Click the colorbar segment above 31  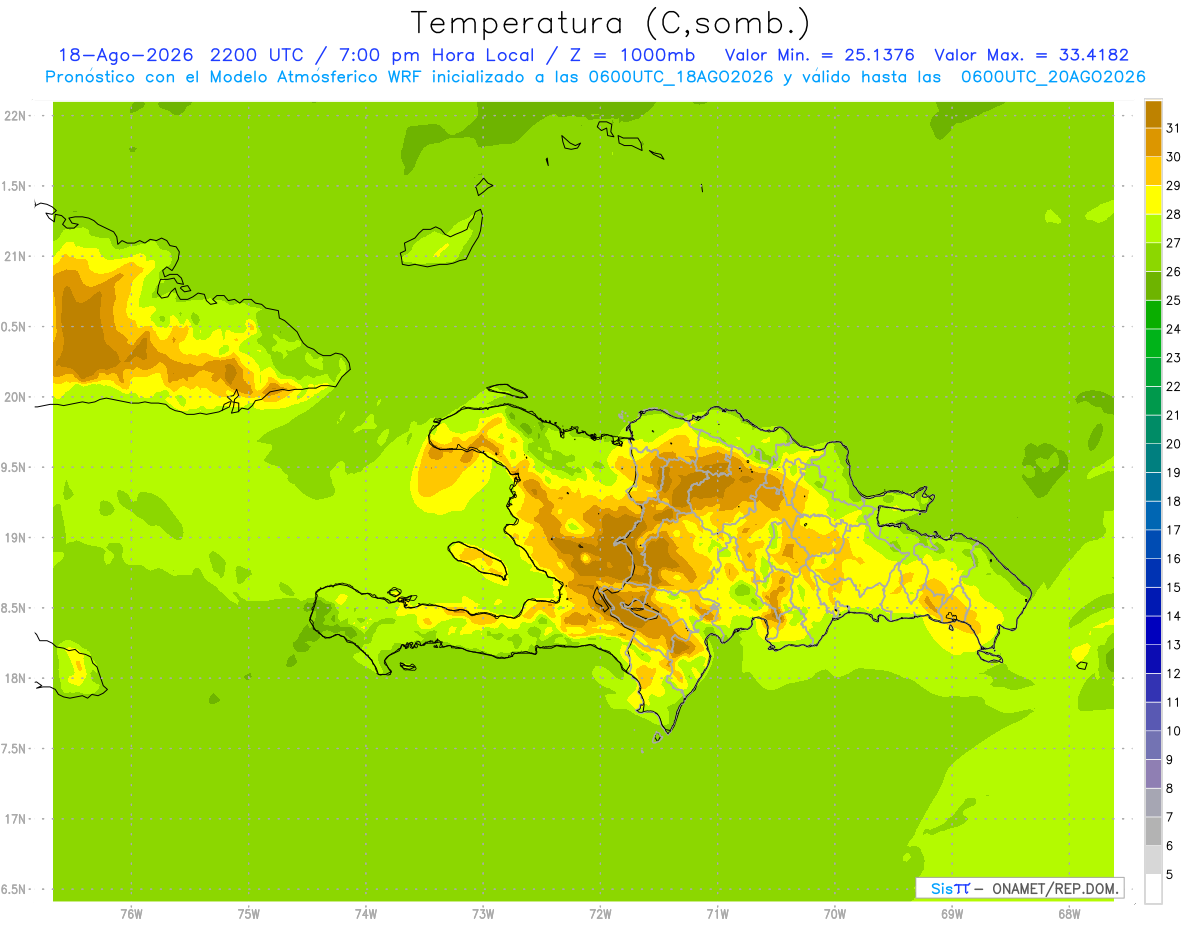[x=1153, y=114]
